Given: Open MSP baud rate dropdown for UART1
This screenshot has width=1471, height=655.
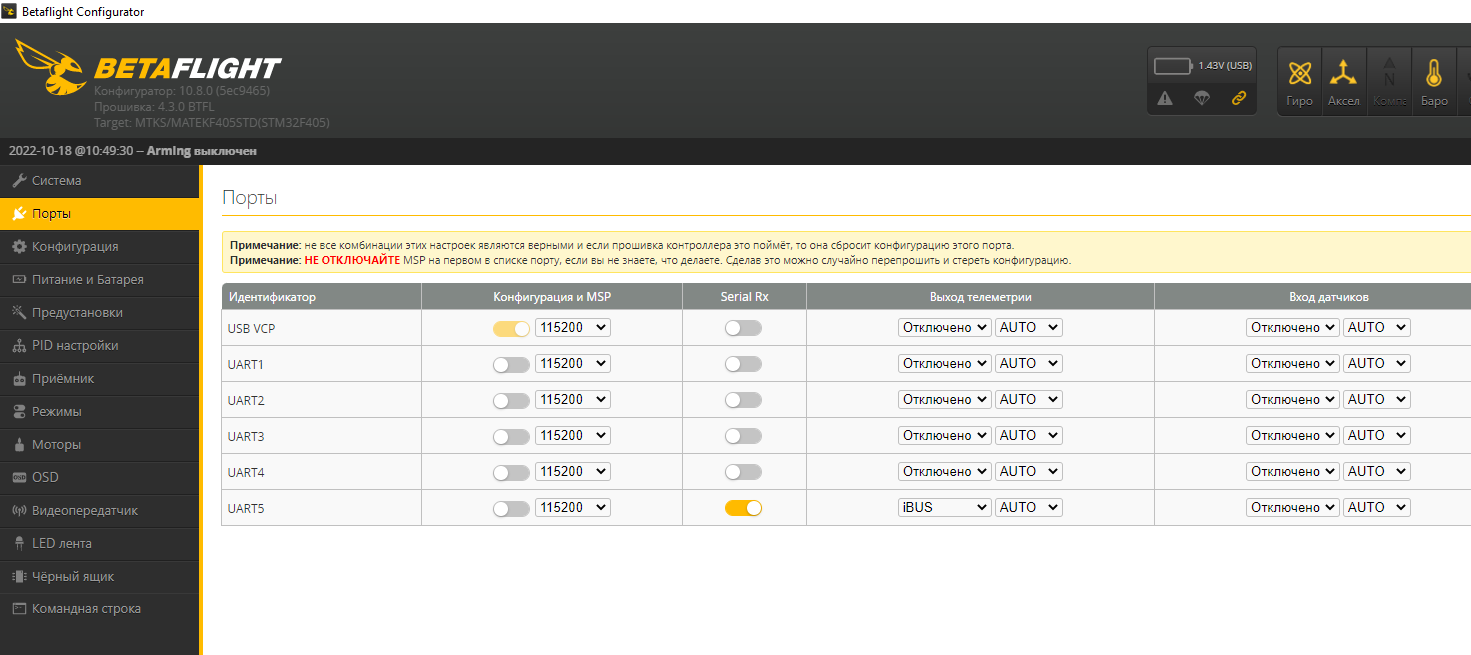Looking at the screenshot, I should pyautogui.click(x=572, y=364).
